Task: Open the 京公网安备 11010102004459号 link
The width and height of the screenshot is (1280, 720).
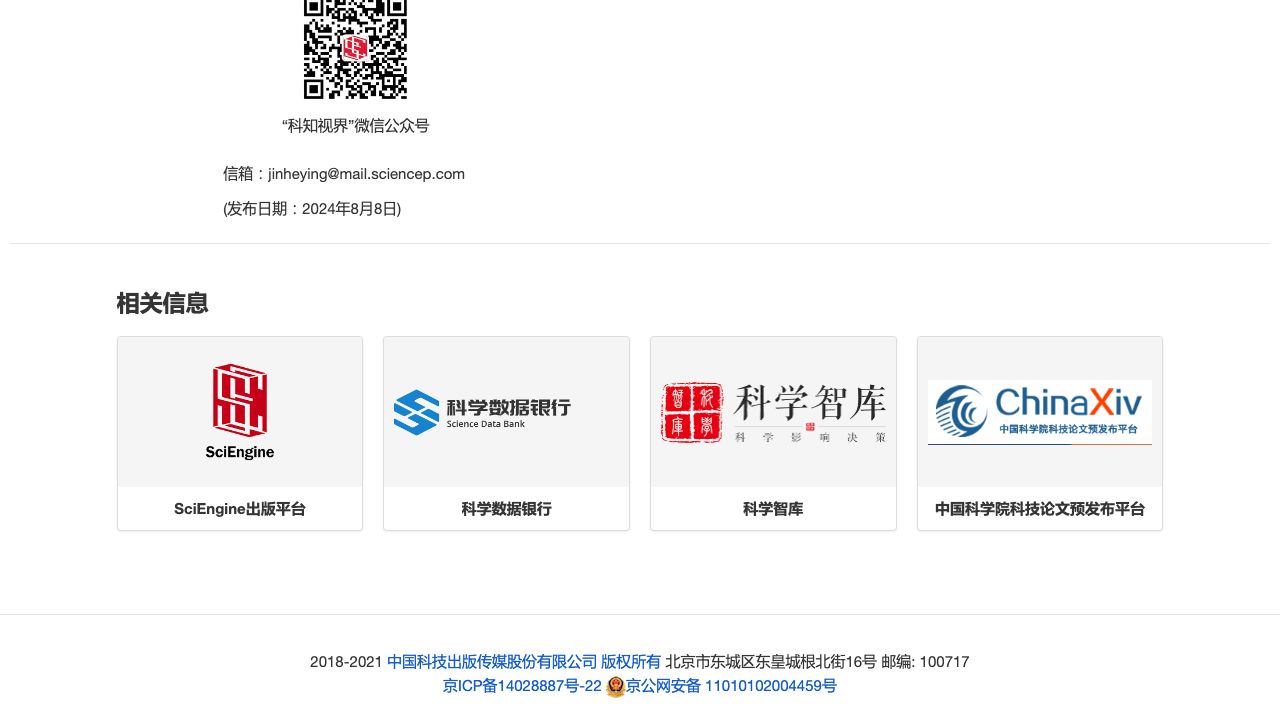Action: click(731, 686)
